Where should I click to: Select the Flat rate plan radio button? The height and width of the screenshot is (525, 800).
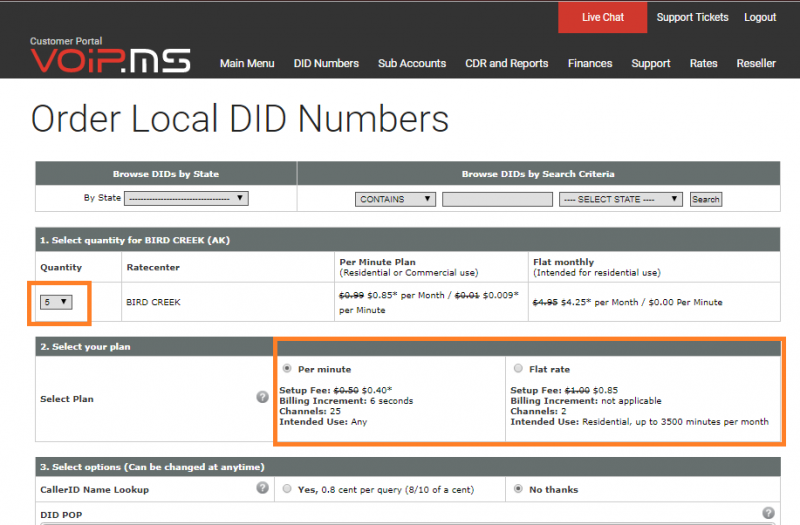coord(518,368)
